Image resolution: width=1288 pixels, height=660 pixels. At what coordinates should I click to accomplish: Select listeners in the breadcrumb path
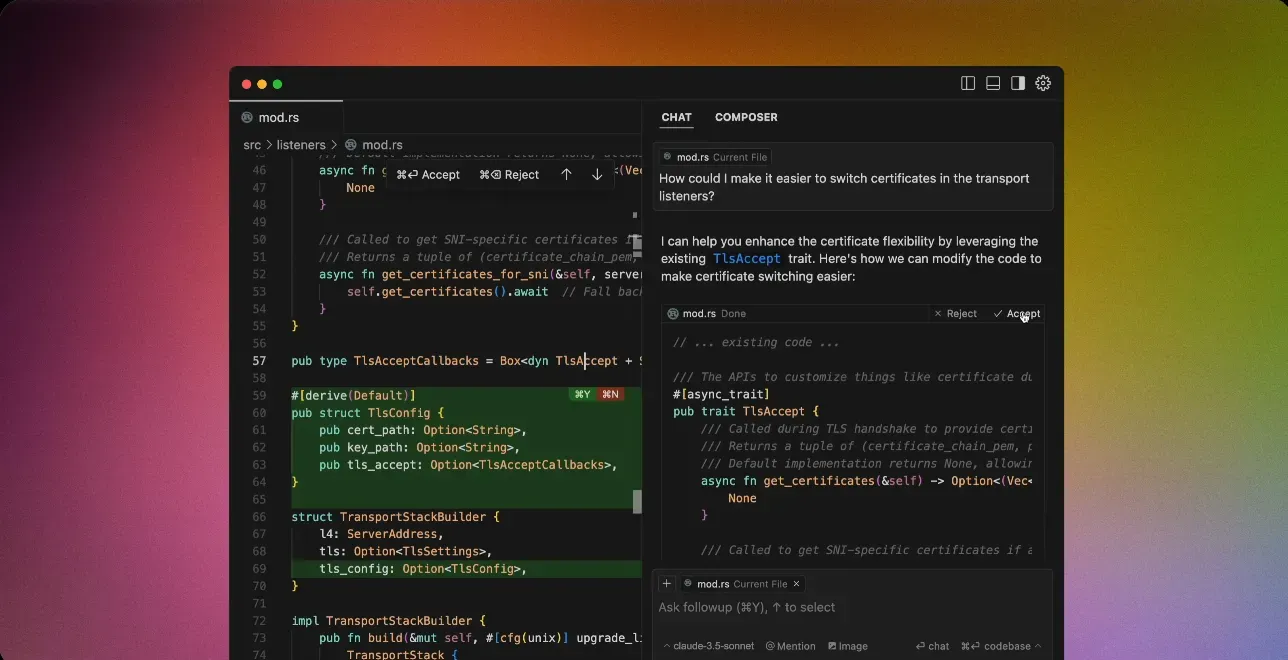(x=301, y=145)
